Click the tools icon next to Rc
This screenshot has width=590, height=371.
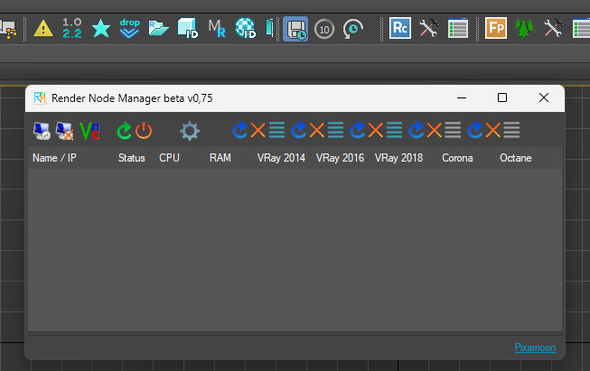point(429,28)
